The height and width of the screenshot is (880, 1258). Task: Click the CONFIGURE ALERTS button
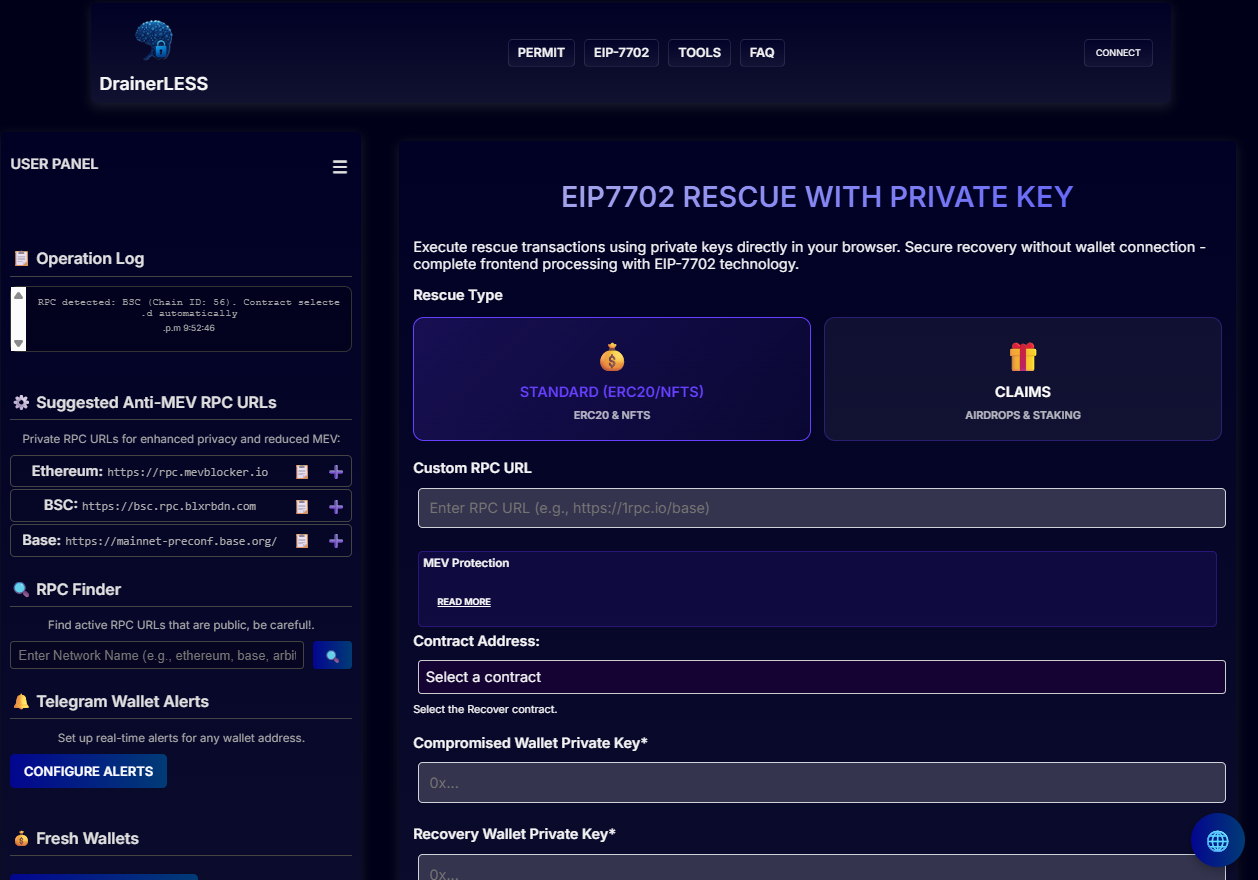pyautogui.click(x=88, y=771)
